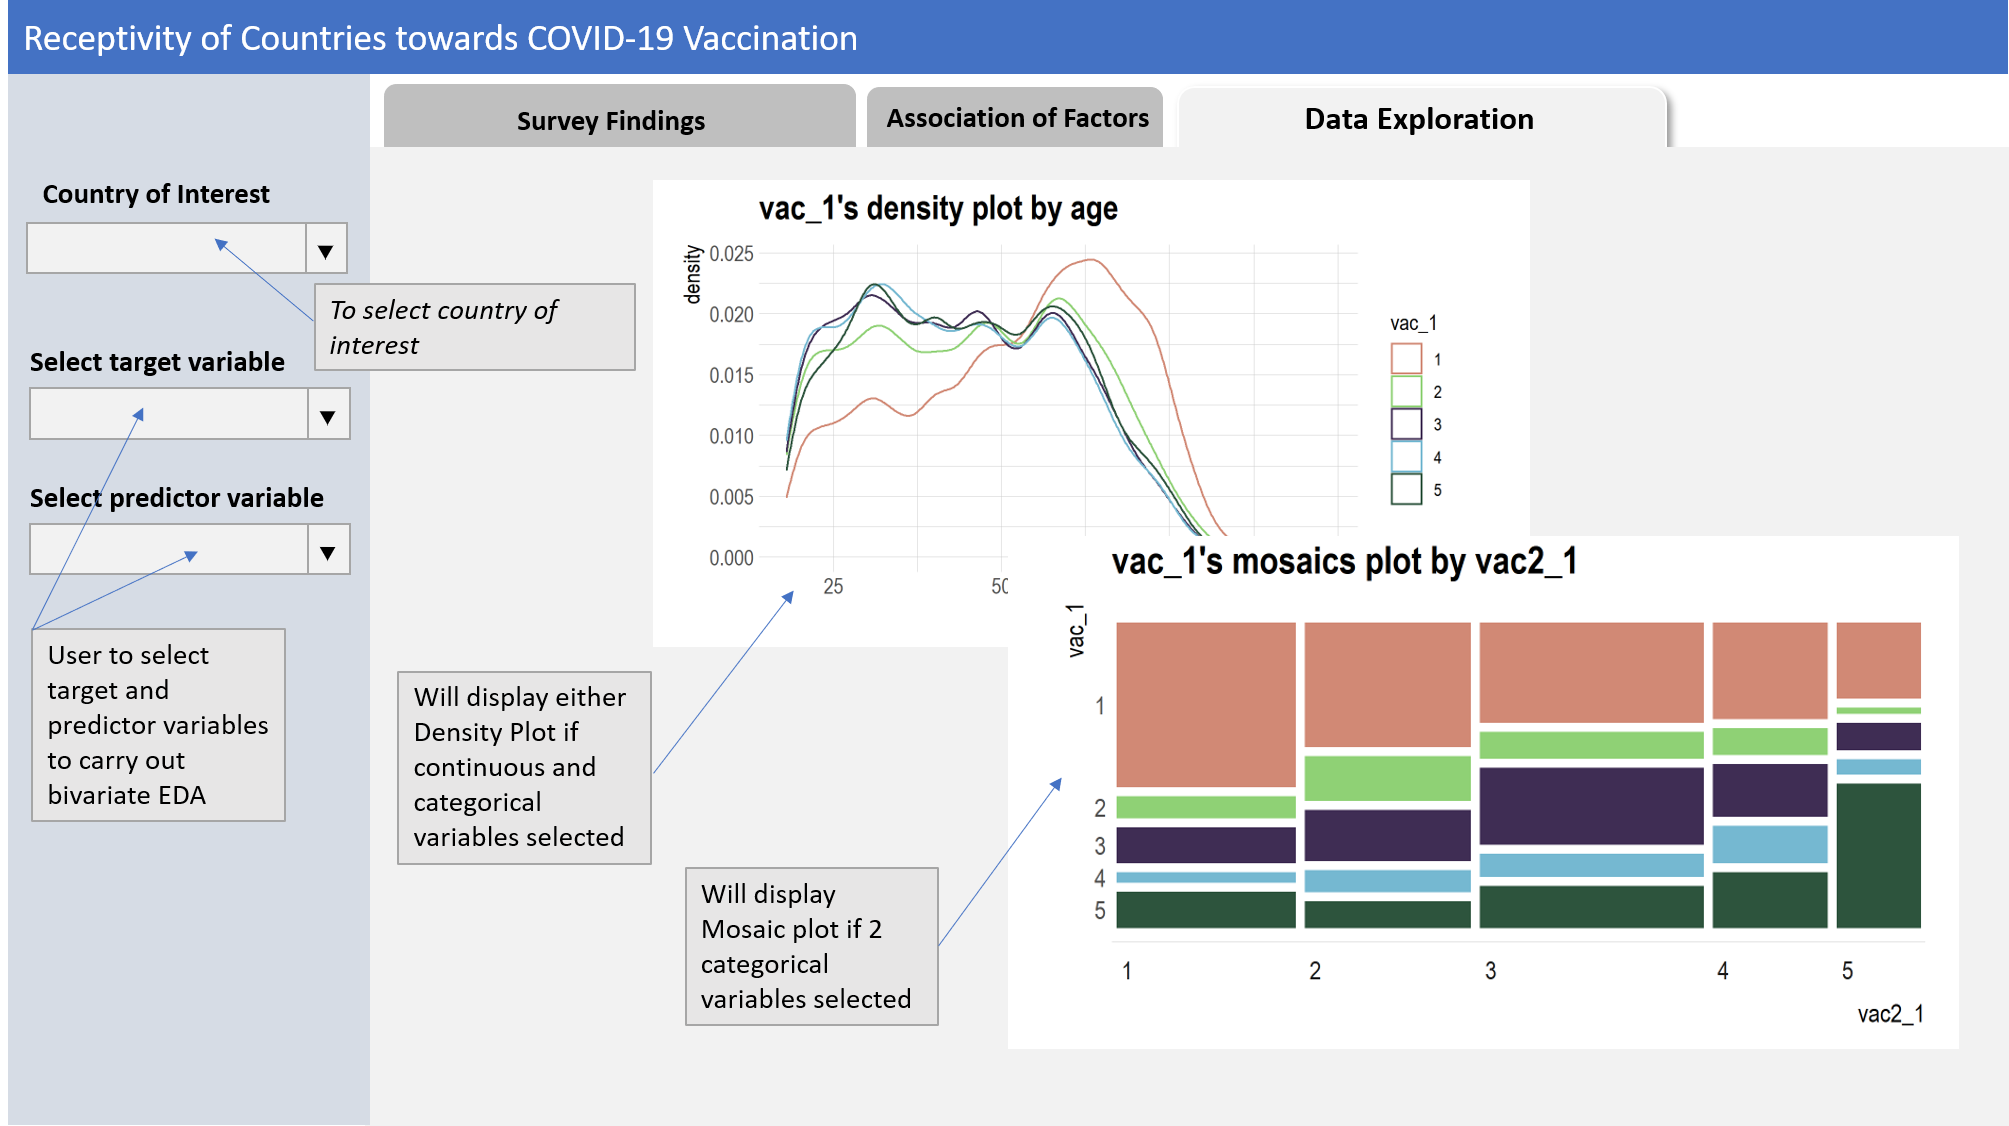Open the Country of Interest dropdown arrow
2009x1126 pixels.
325,248
